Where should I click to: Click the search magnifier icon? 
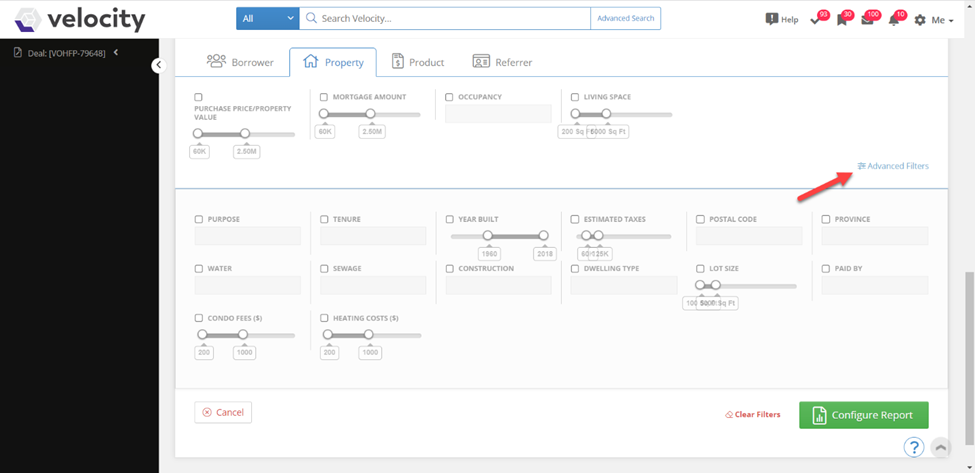[312, 19]
